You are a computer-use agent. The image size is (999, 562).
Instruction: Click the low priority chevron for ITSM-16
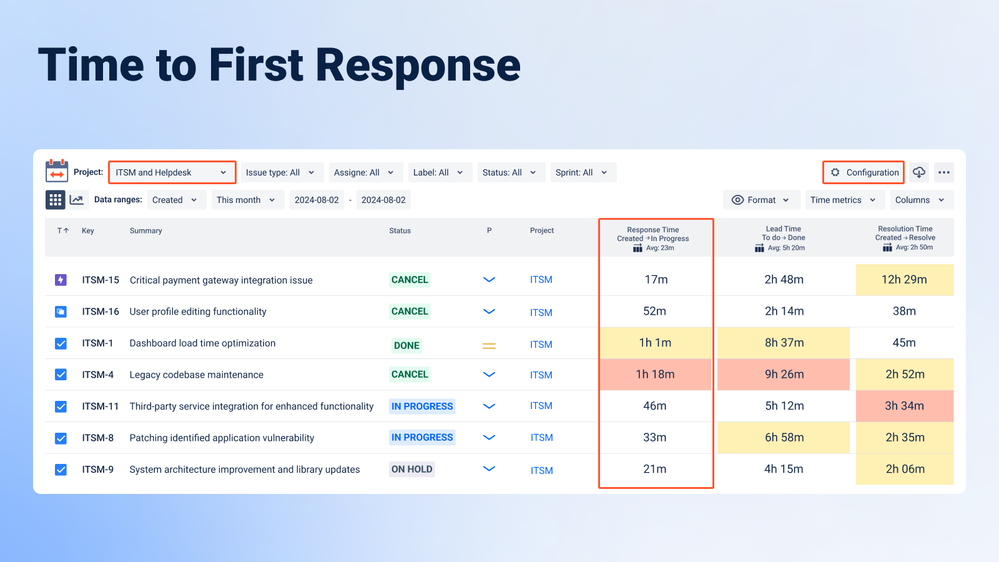tap(489, 312)
